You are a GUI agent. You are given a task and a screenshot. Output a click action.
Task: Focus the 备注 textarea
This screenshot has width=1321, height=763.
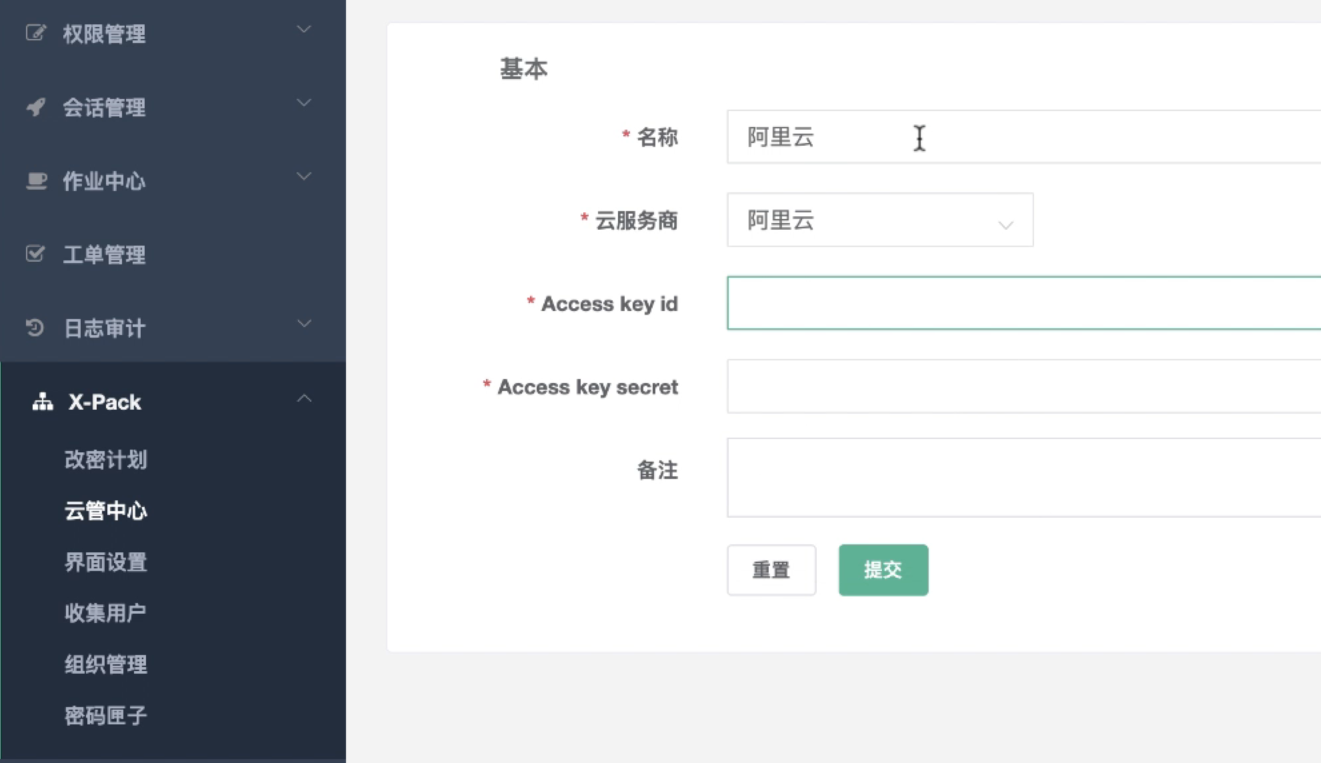click(x=1024, y=477)
